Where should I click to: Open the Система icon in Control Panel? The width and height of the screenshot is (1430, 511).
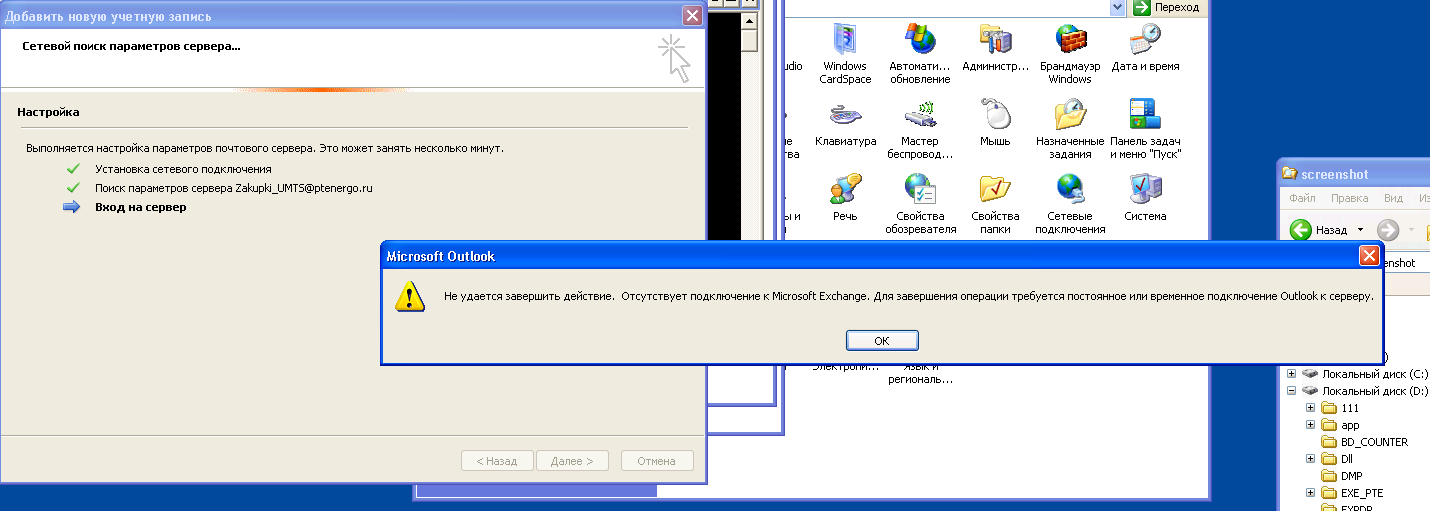tap(1145, 197)
